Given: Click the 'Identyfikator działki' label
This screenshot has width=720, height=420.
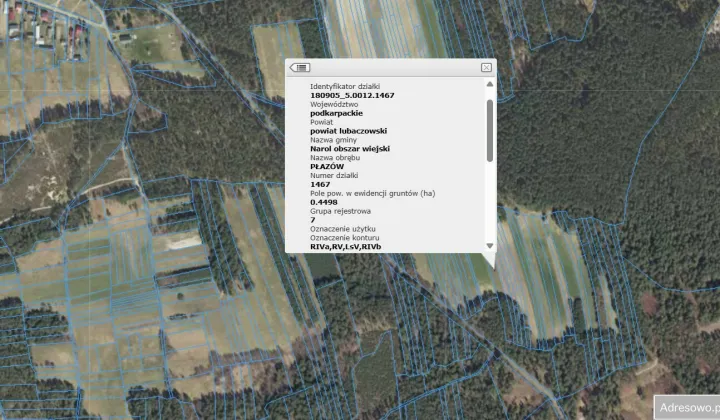Looking at the screenshot, I should coord(345,86).
